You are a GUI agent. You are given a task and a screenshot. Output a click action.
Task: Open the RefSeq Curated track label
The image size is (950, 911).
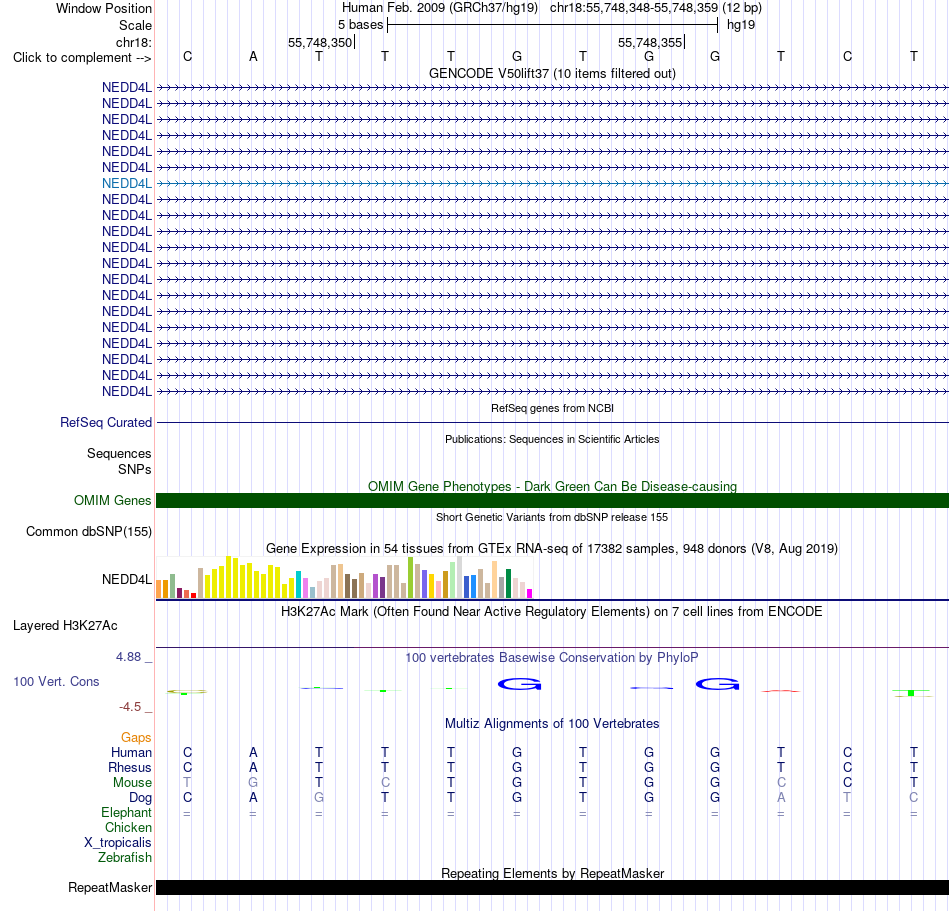(106, 422)
